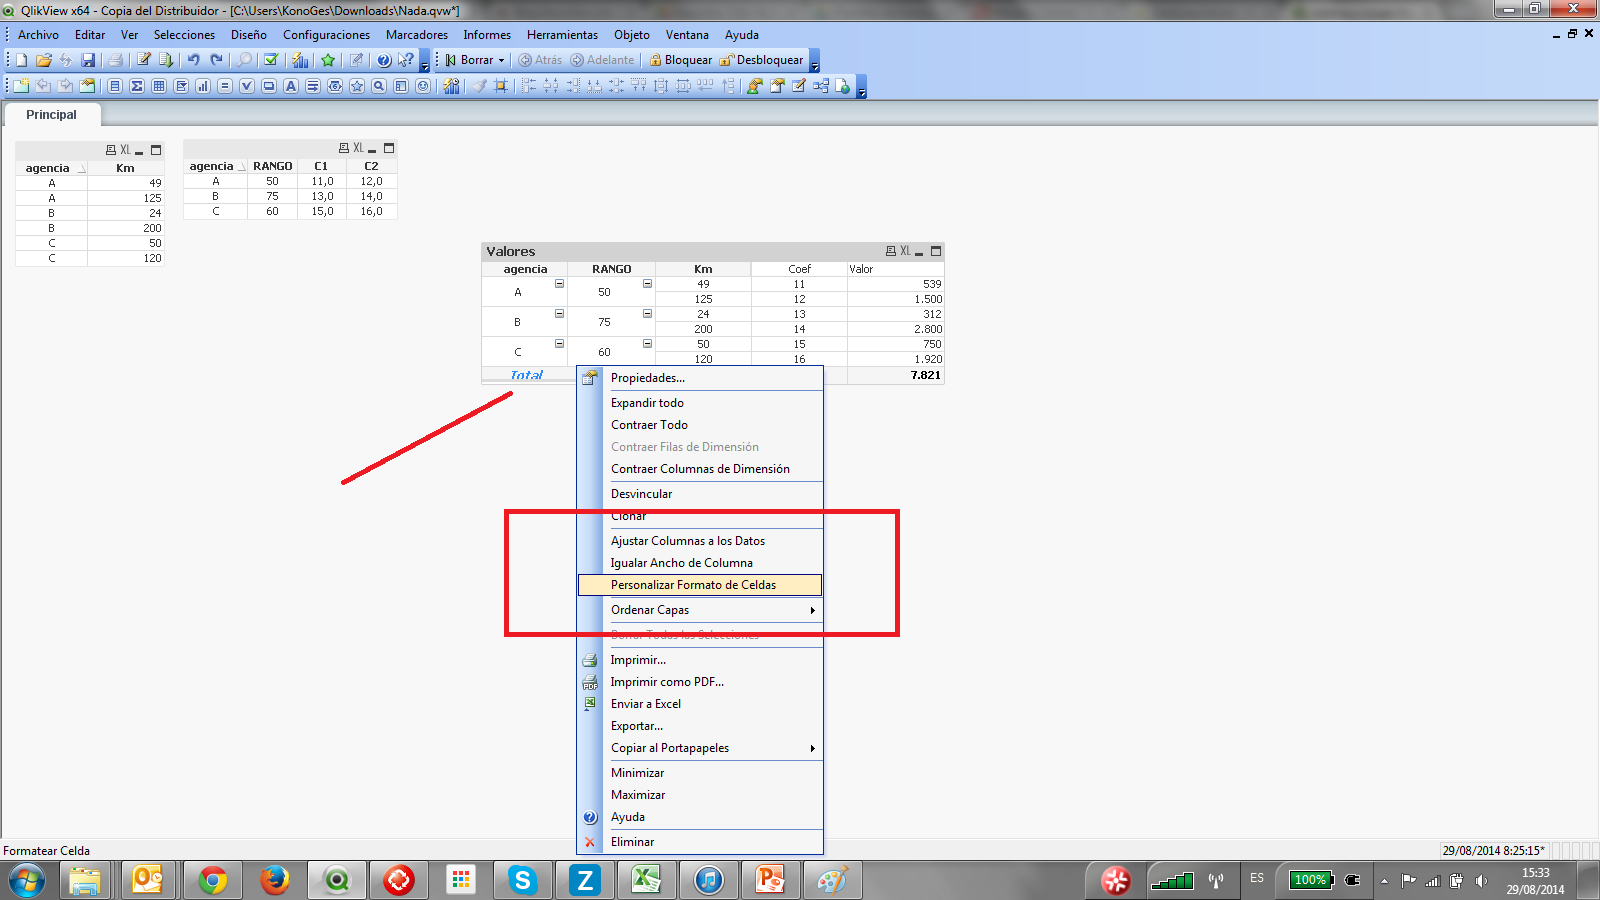Click the Km header in the agencia Km table

point(125,168)
